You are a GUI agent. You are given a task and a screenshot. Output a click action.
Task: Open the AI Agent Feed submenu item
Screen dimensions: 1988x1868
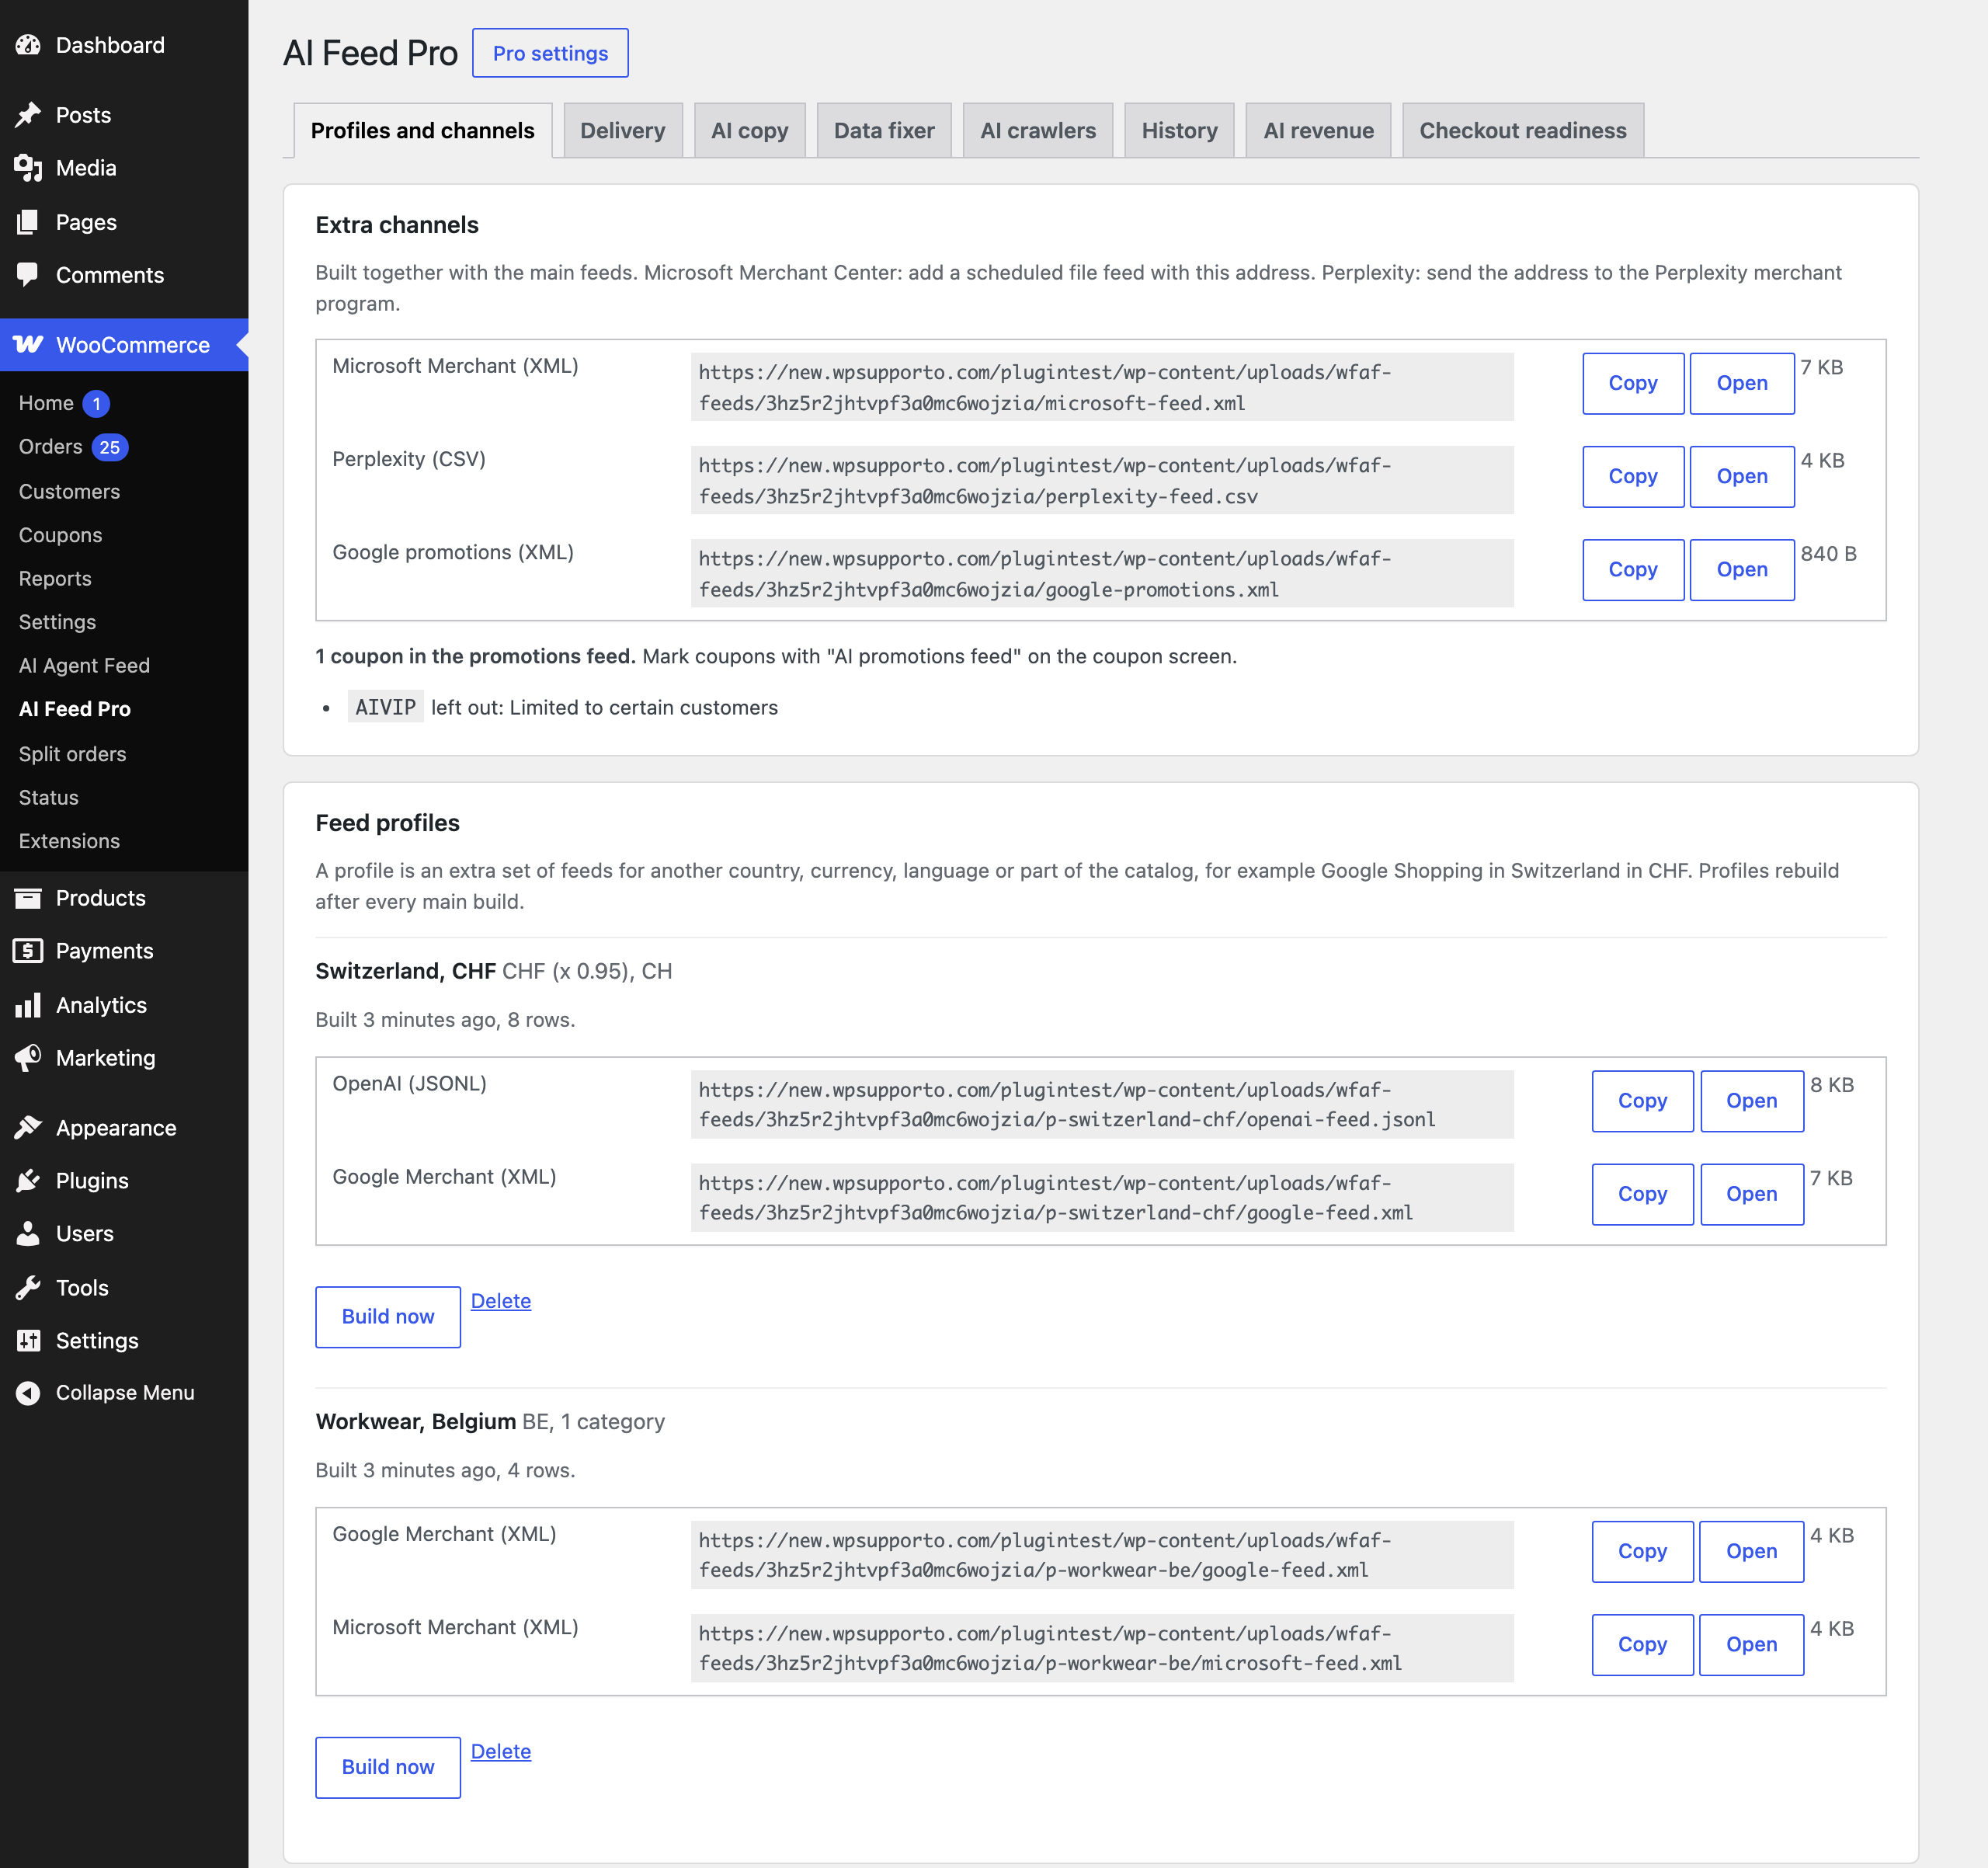click(x=84, y=665)
